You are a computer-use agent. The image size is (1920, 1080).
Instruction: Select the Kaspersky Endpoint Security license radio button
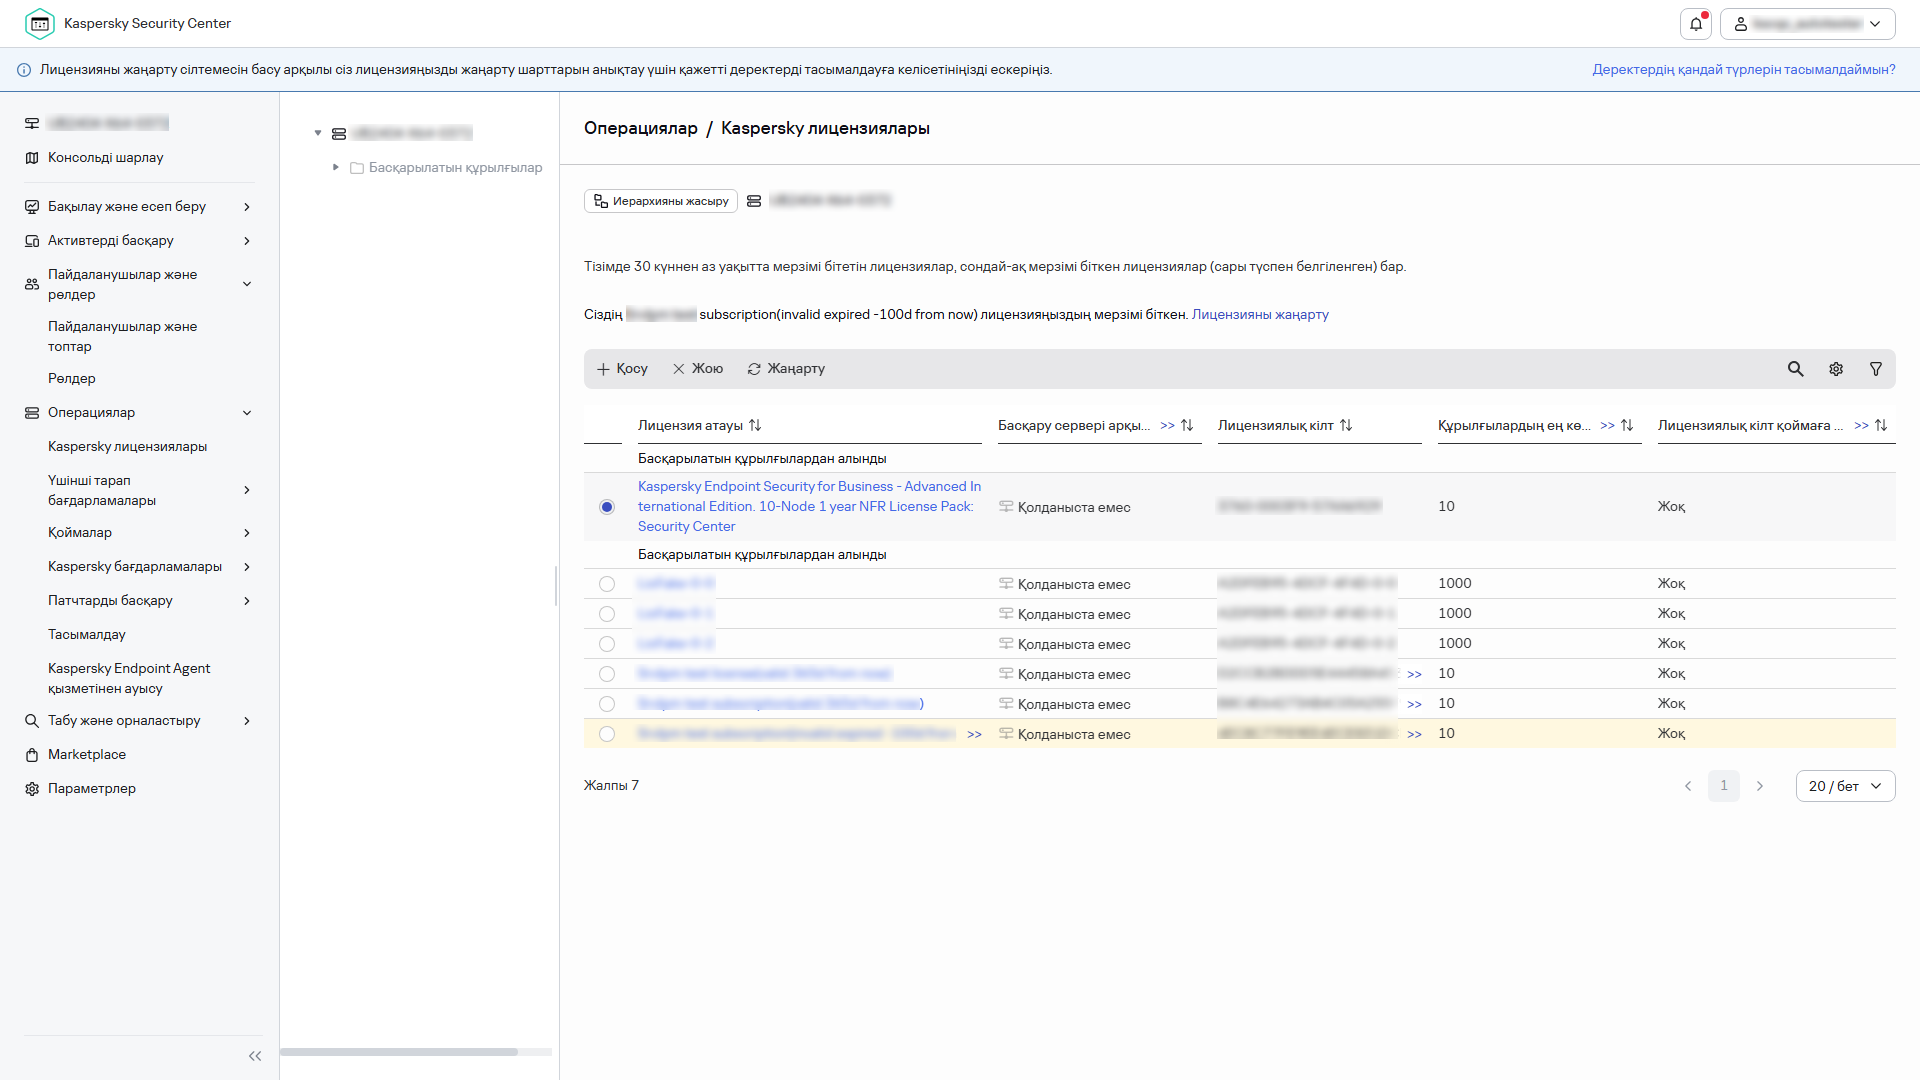(607, 507)
